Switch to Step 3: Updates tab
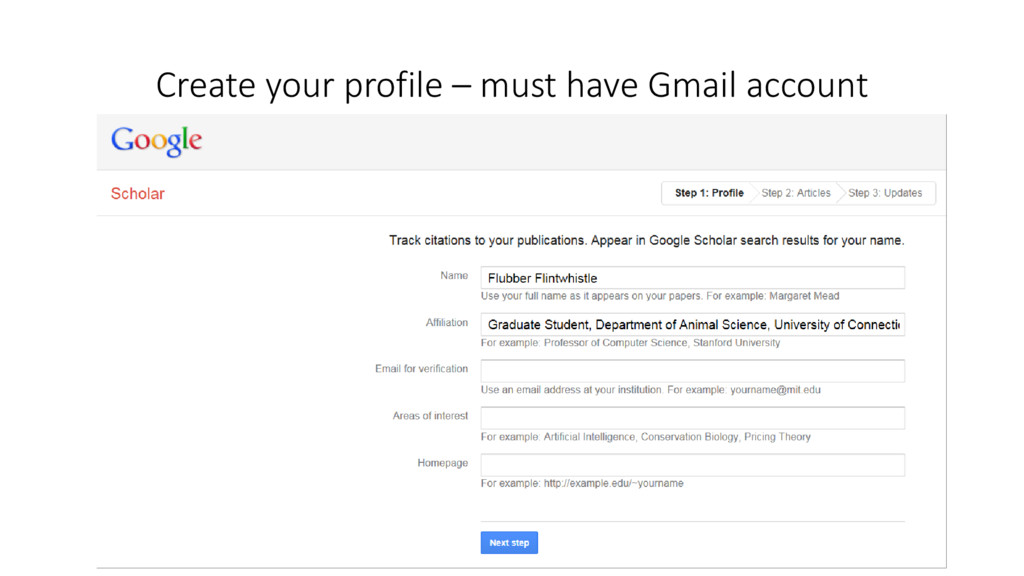 pos(885,193)
